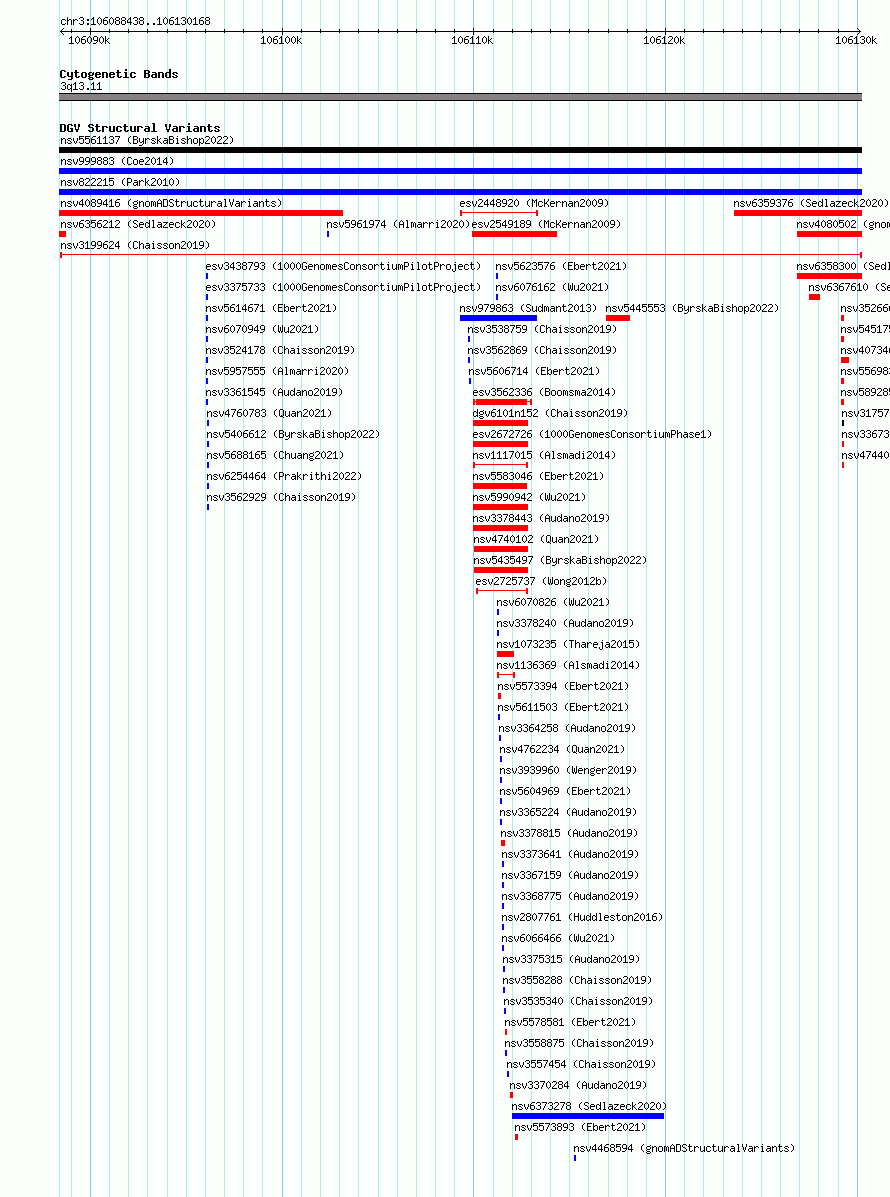Viewport: 890px width, 1197px height.
Task: Click the red bar under nsv6358300
Action: (829, 276)
